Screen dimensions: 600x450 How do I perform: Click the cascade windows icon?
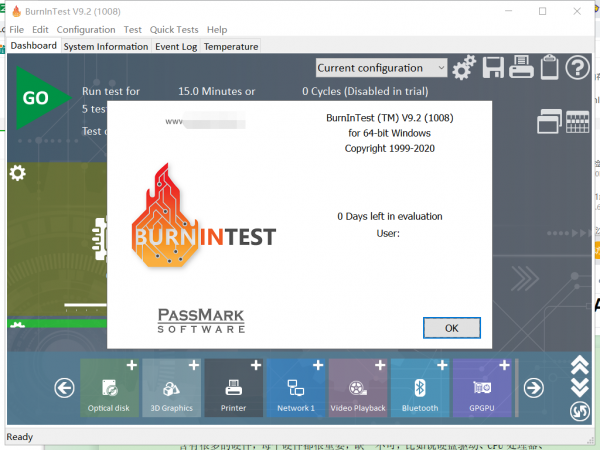click(x=549, y=122)
